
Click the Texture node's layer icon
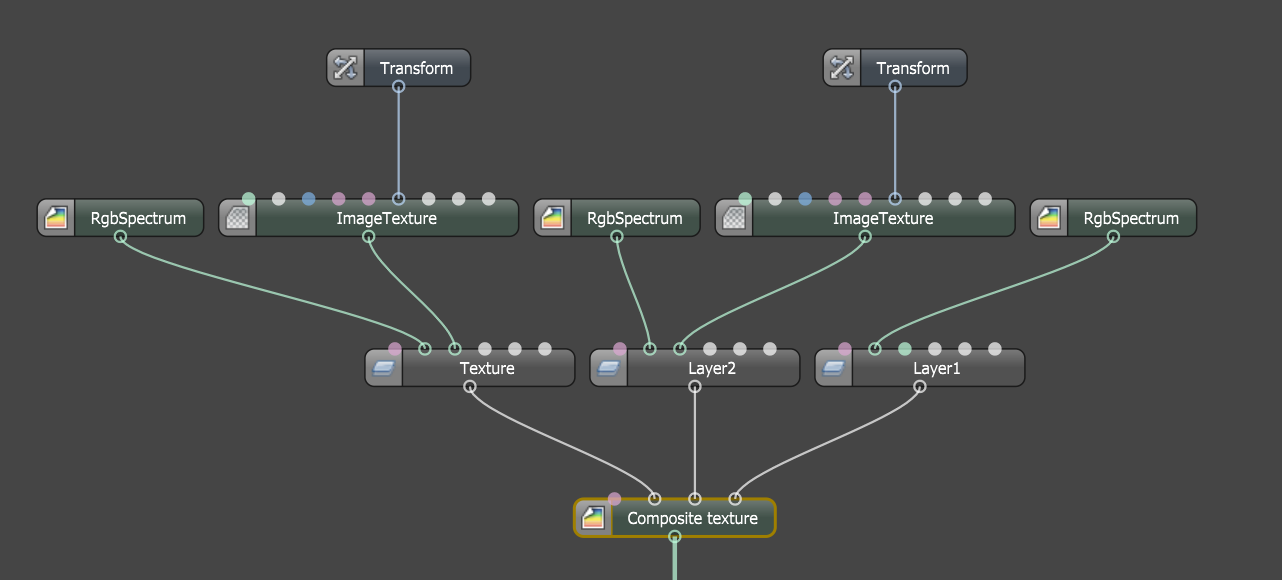tap(384, 368)
